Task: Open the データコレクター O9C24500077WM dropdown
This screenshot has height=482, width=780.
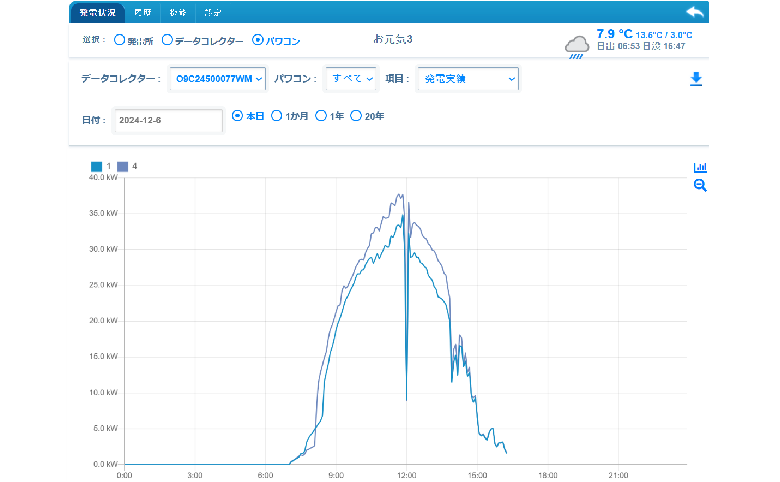Action: (217, 78)
